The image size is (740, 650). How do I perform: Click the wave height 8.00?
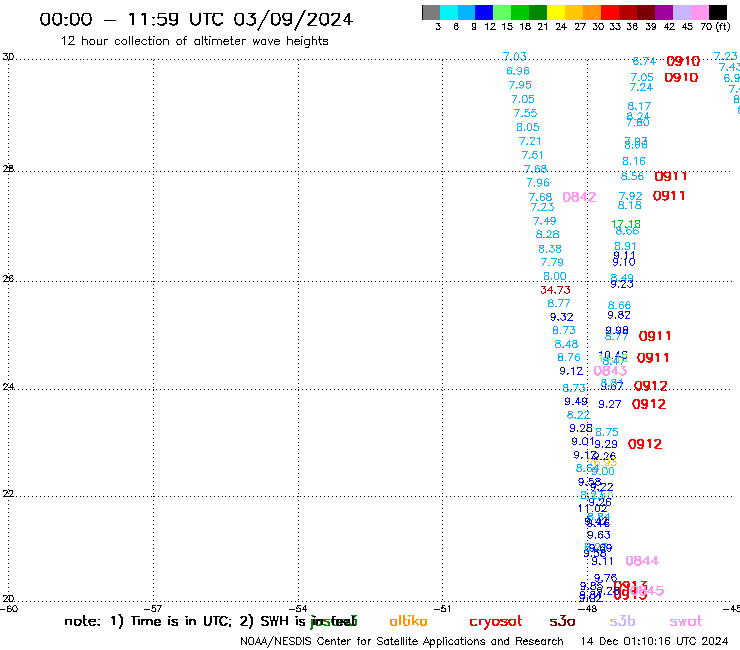click(x=555, y=276)
